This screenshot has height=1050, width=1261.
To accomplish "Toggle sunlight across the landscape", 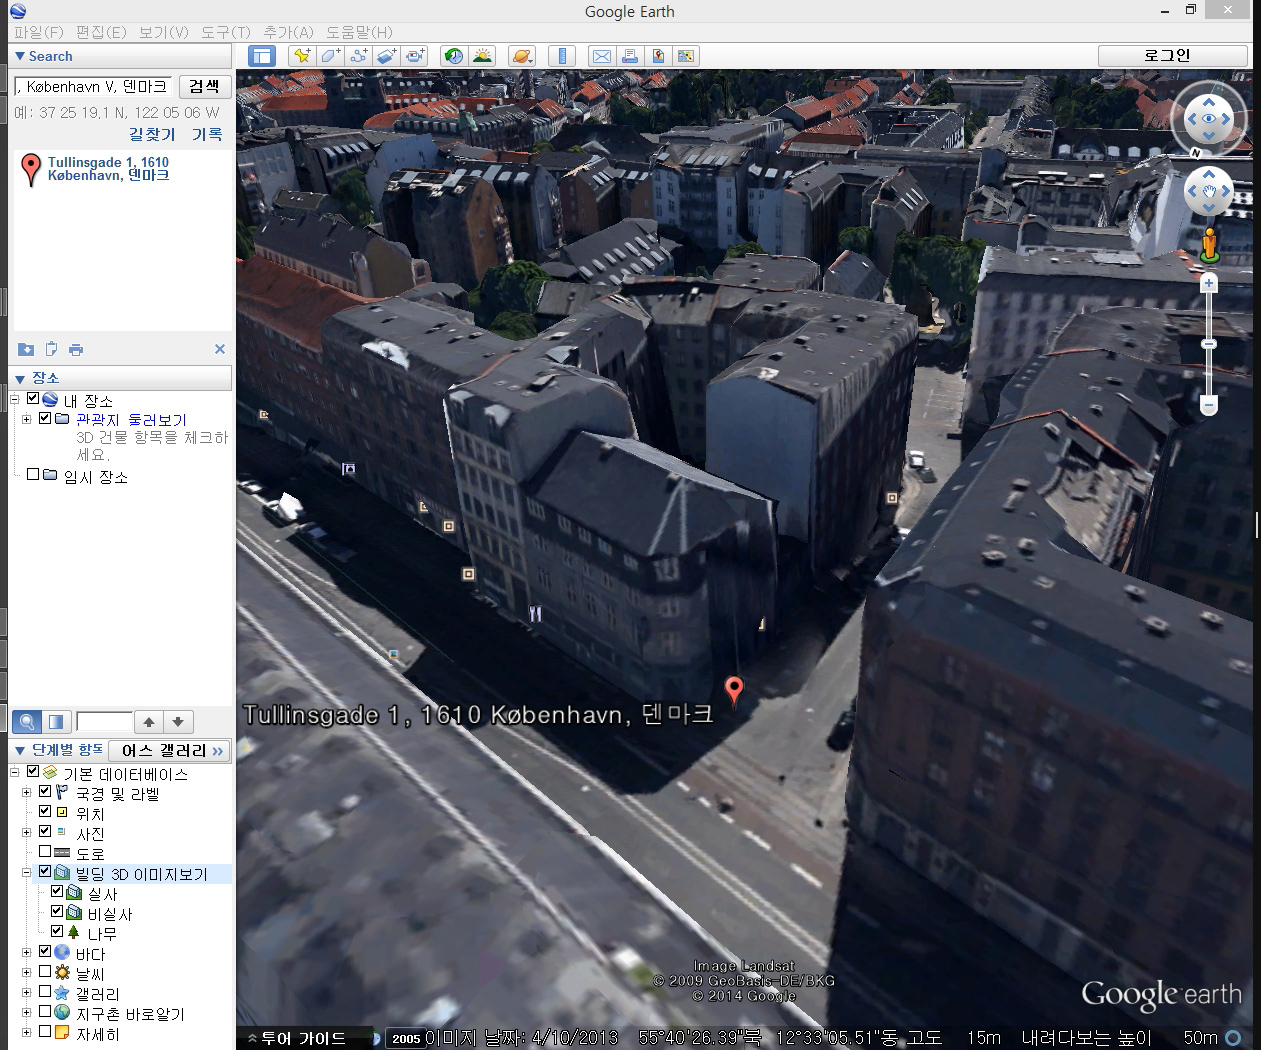I will [x=482, y=56].
